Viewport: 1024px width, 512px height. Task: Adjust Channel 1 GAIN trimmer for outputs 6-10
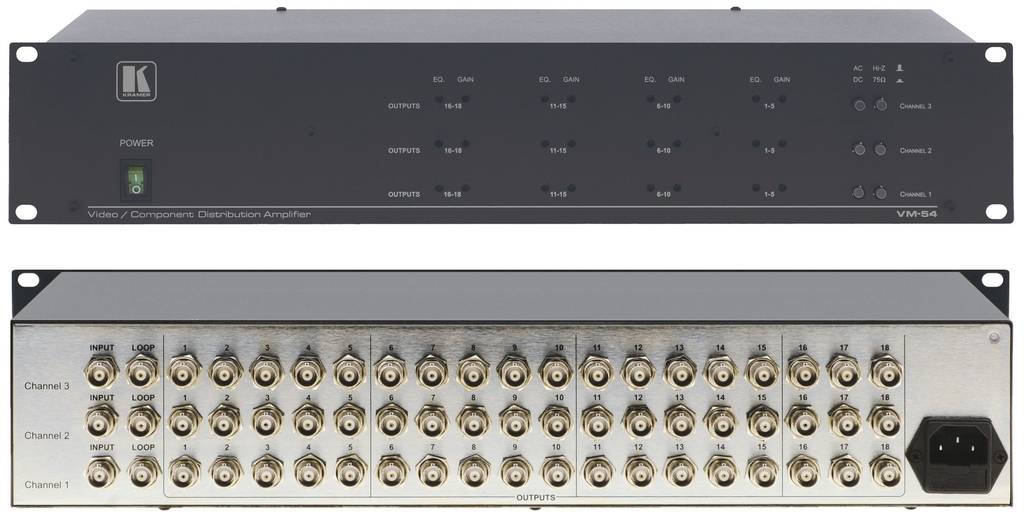(677, 187)
